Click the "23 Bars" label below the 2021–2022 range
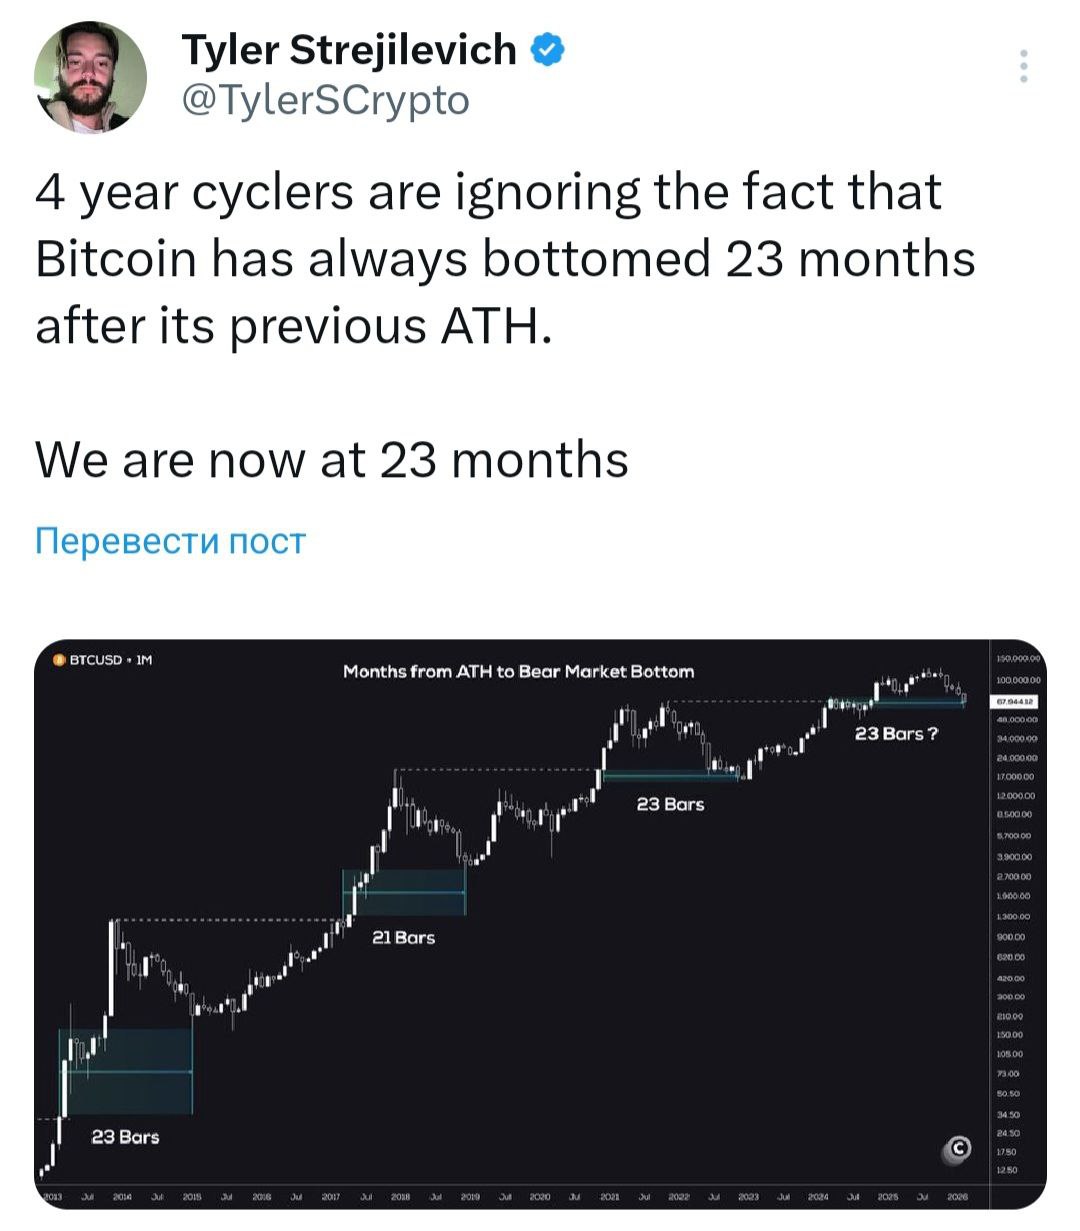 click(670, 804)
